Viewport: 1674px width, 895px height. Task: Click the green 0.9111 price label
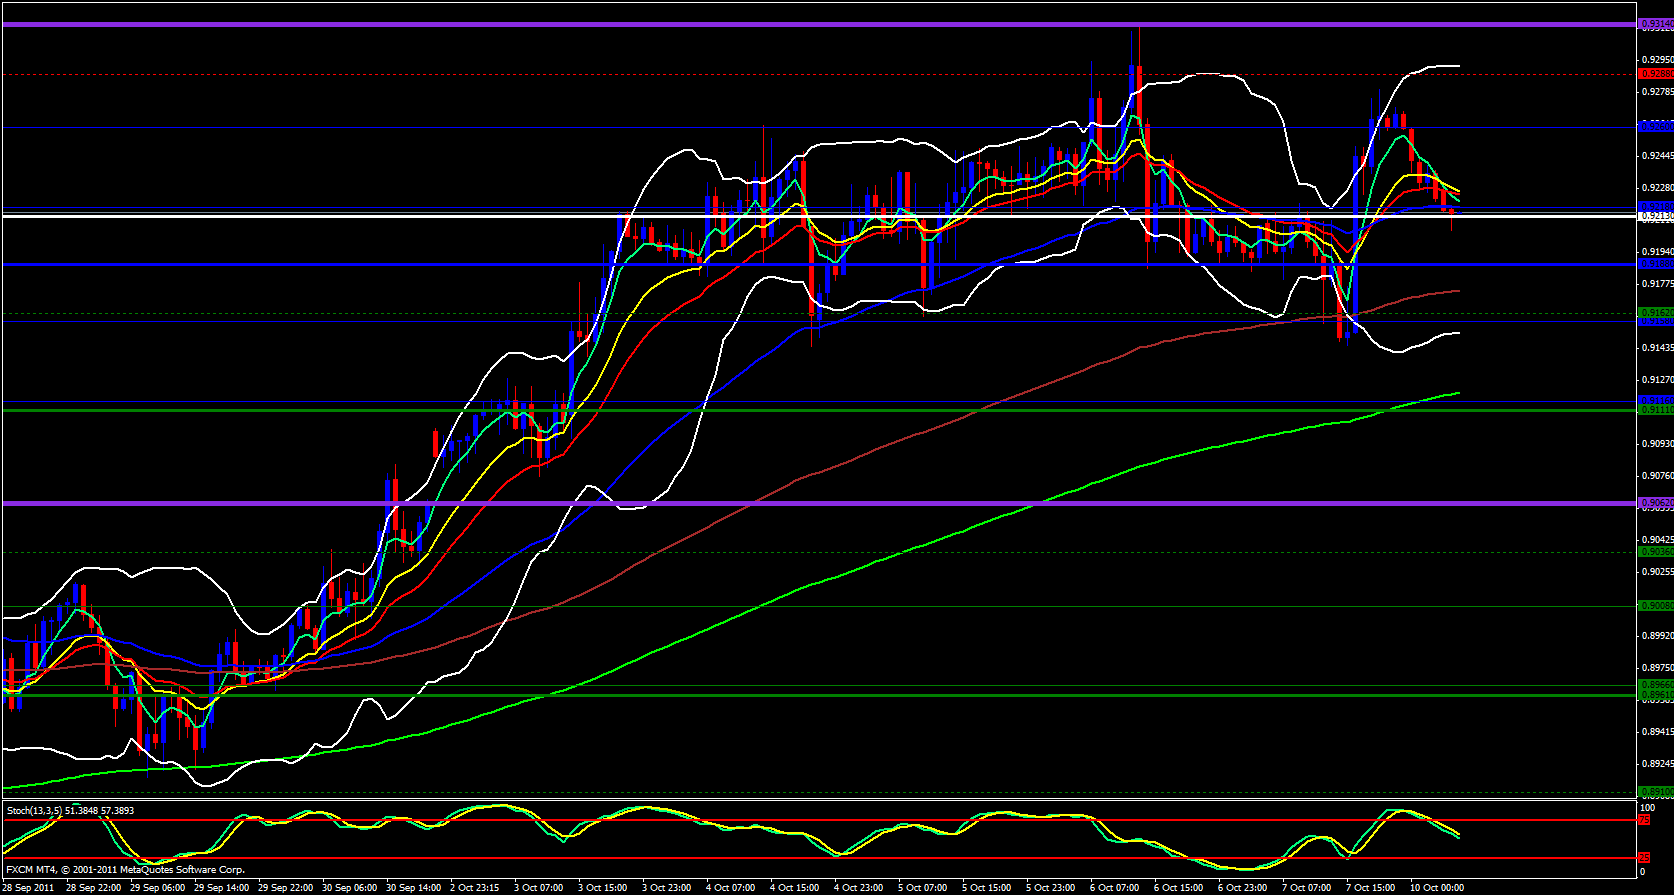[x=1655, y=410]
